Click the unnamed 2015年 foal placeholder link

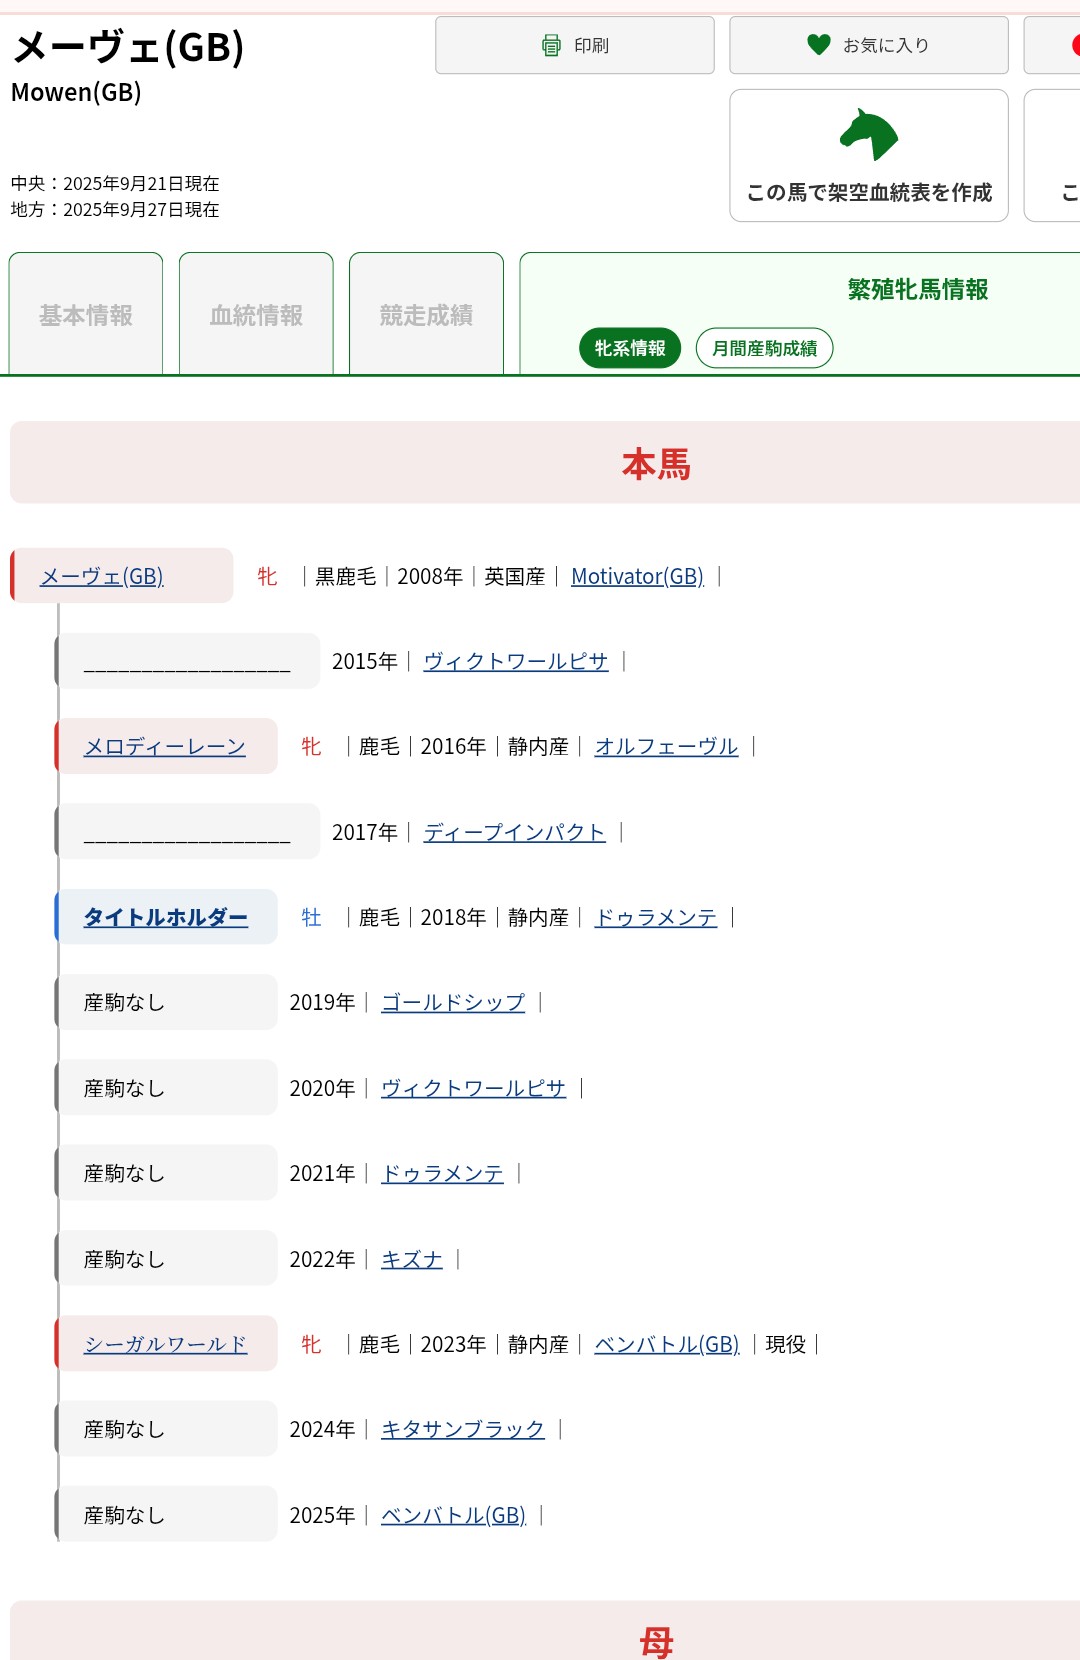(187, 662)
